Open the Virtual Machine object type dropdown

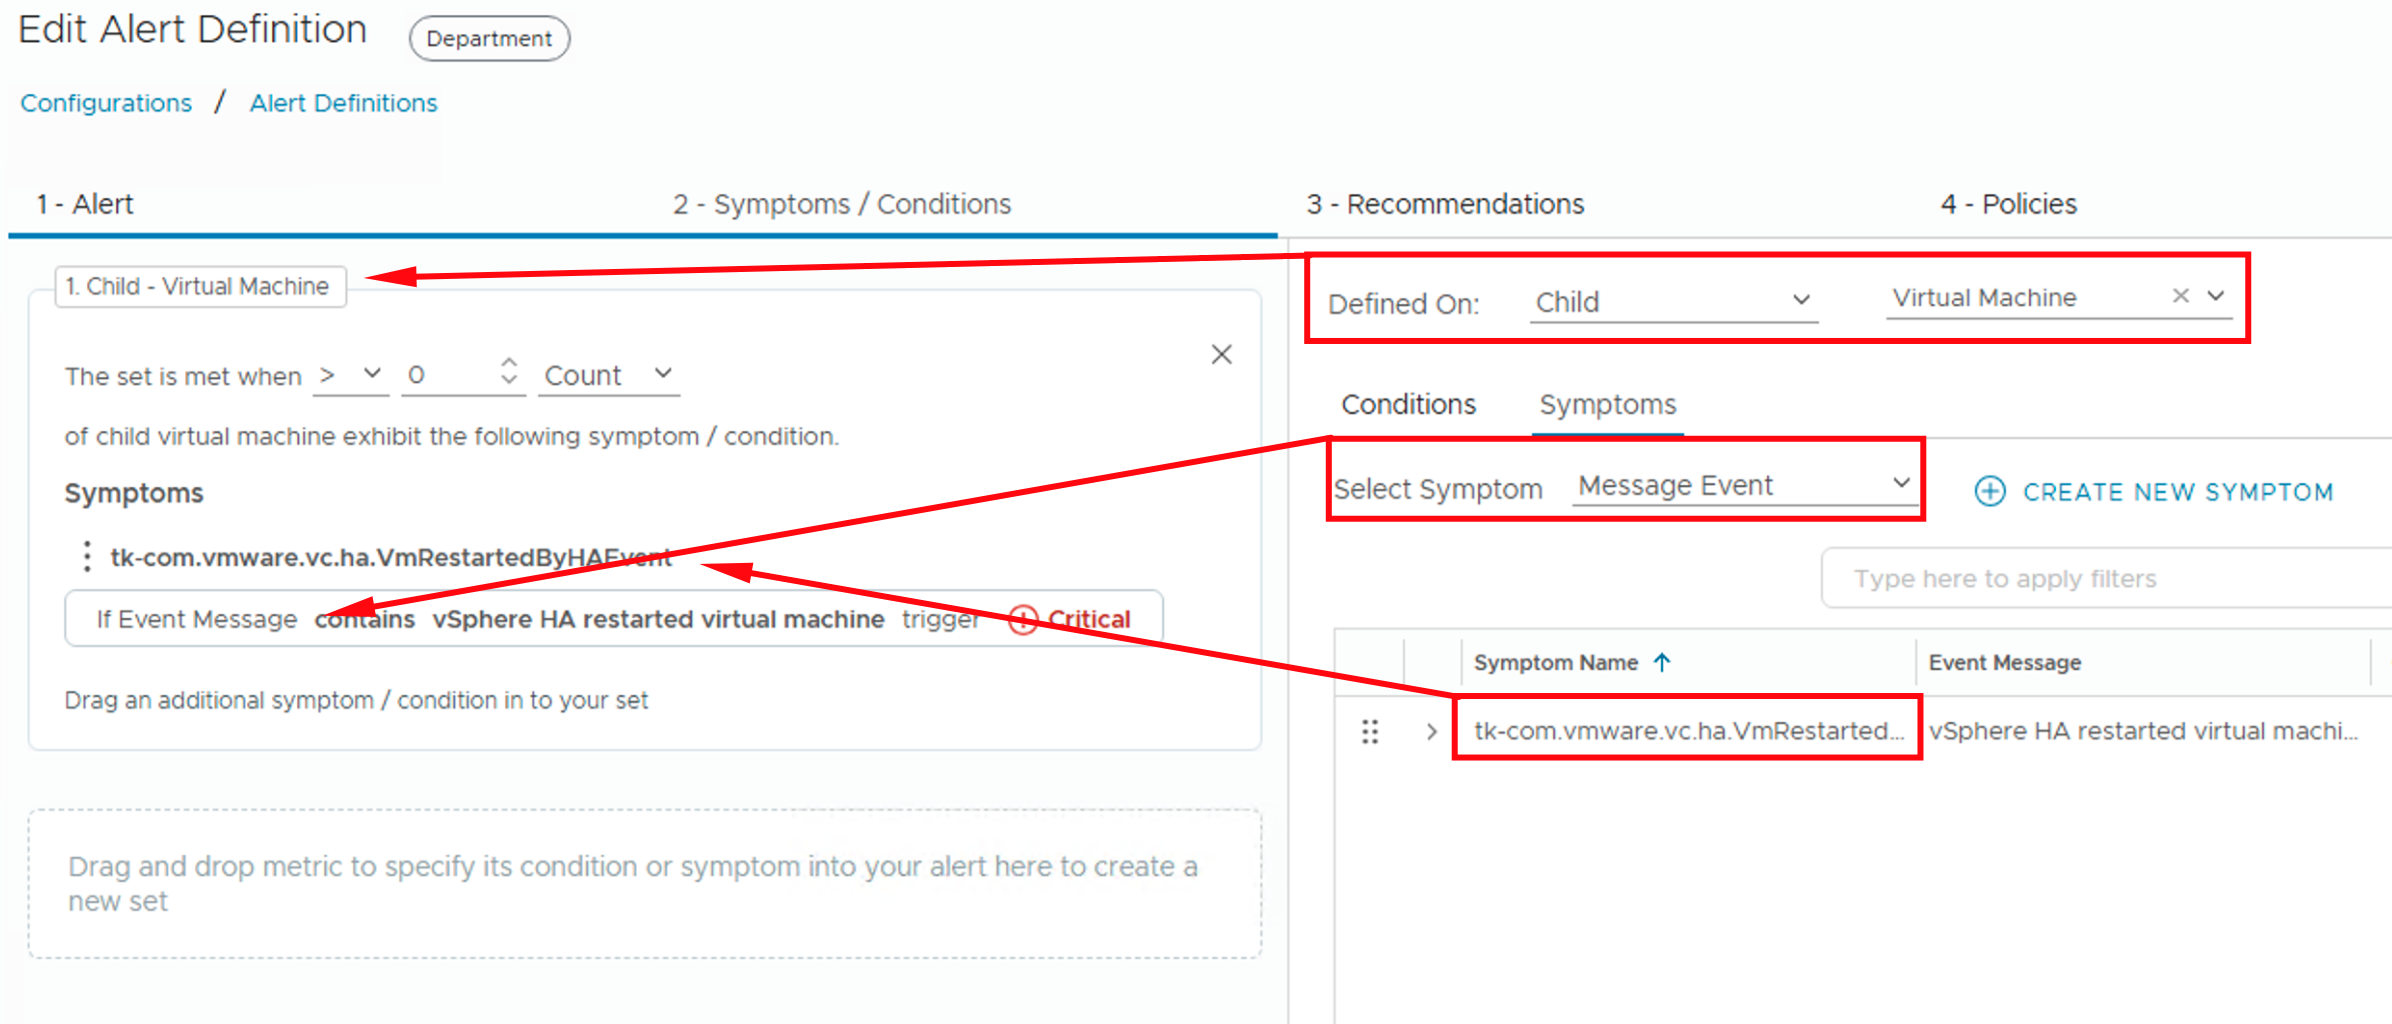click(2216, 296)
